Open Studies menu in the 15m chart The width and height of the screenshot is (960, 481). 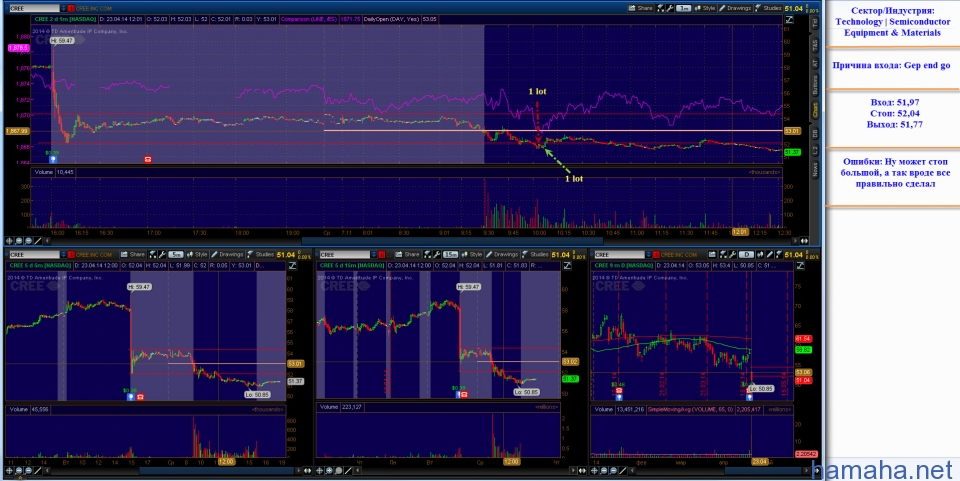pos(535,255)
